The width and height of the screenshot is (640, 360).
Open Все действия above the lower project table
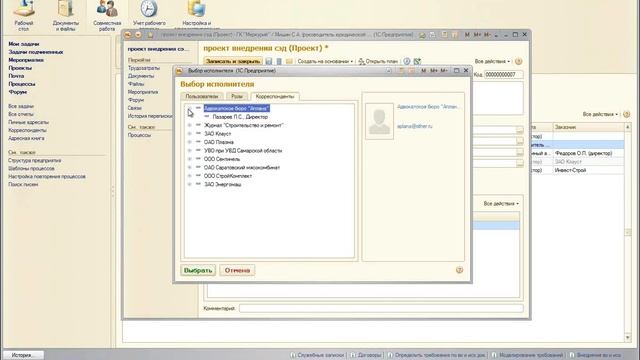coord(501,203)
